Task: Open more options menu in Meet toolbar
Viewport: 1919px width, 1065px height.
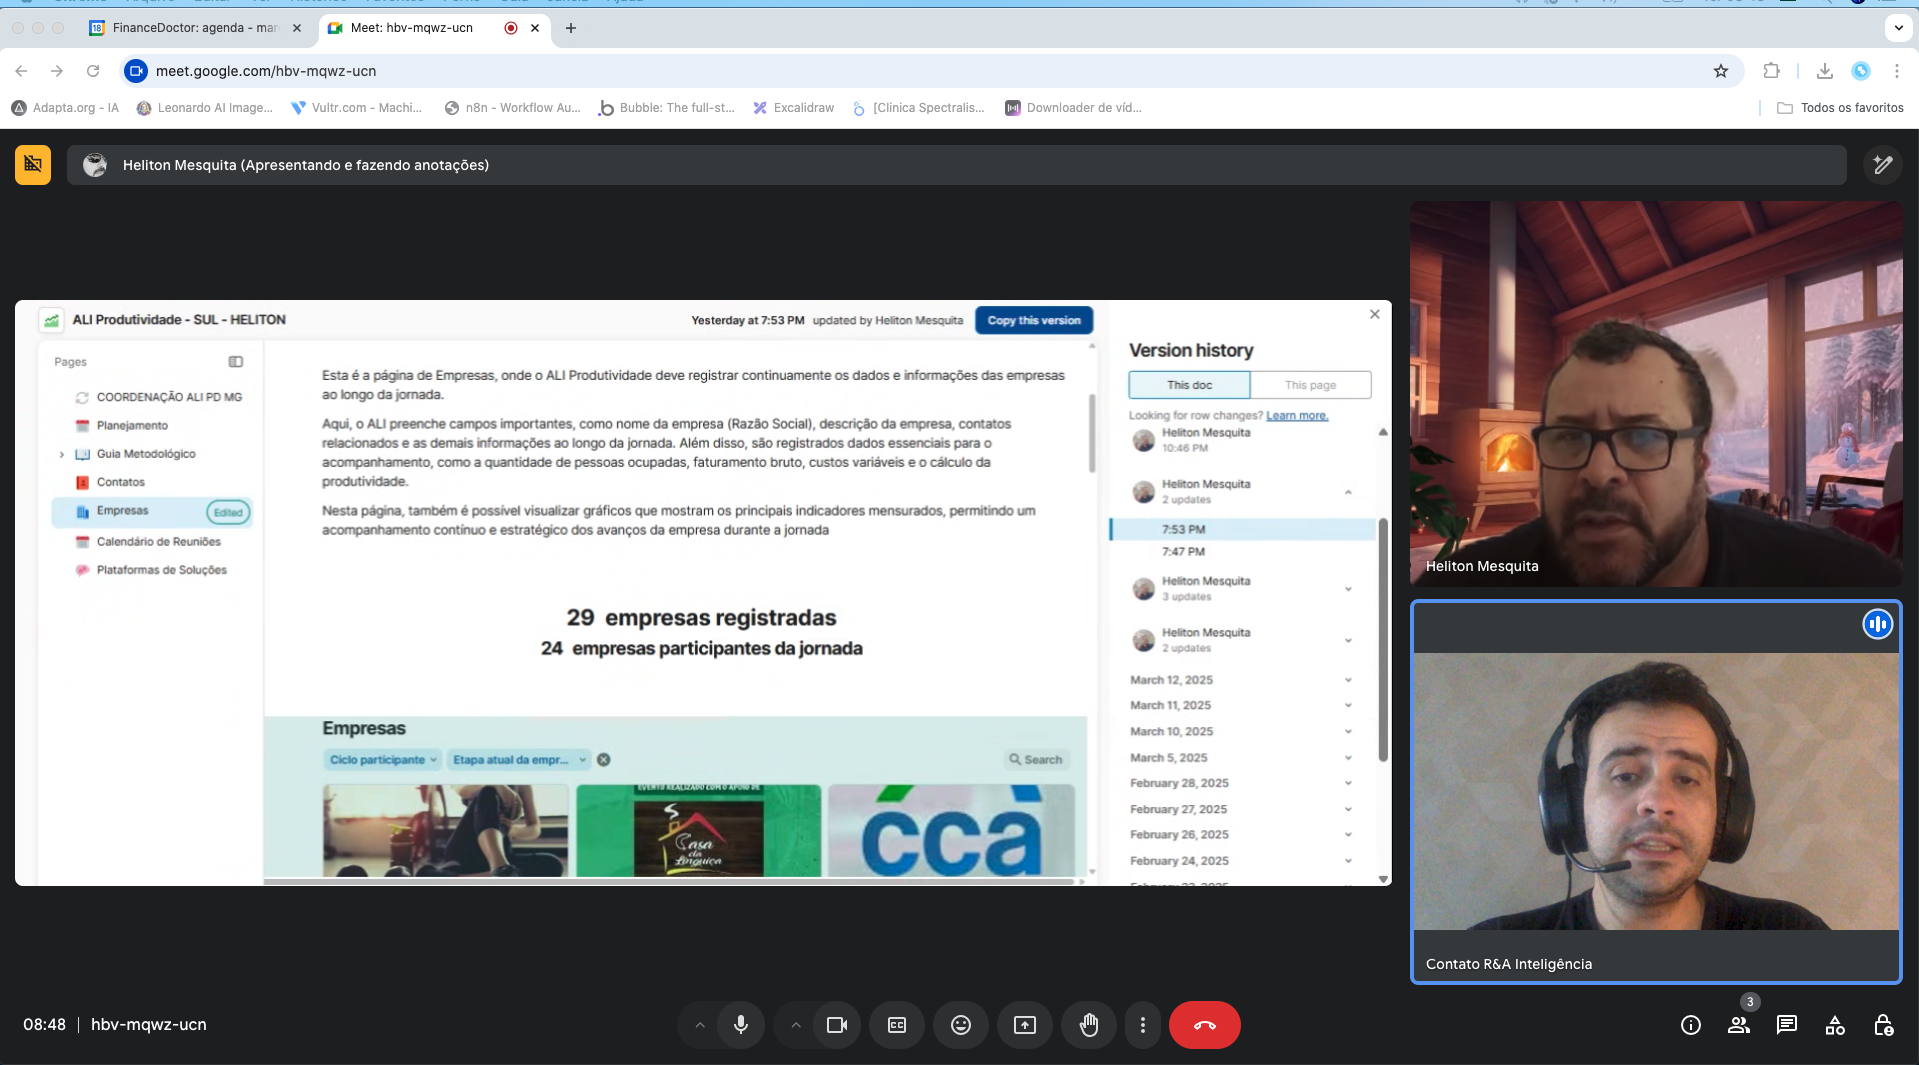Action: 1143,1025
